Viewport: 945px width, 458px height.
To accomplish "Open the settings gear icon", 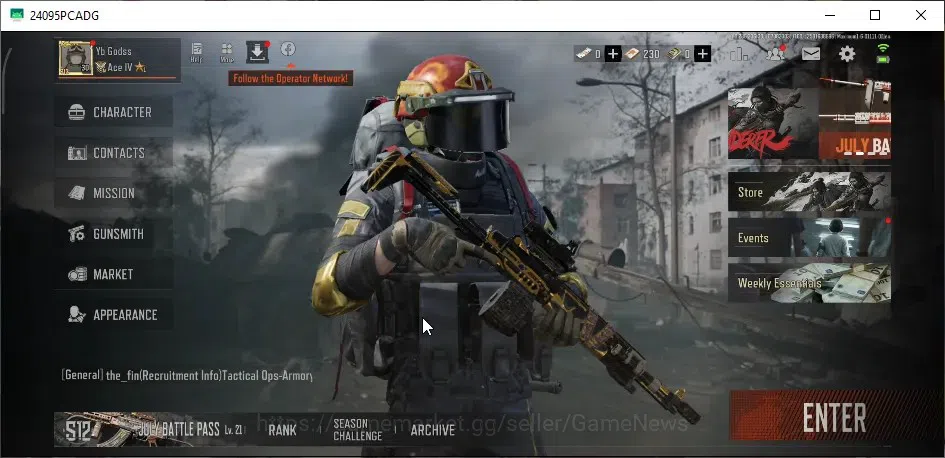I will (x=847, y=54).
